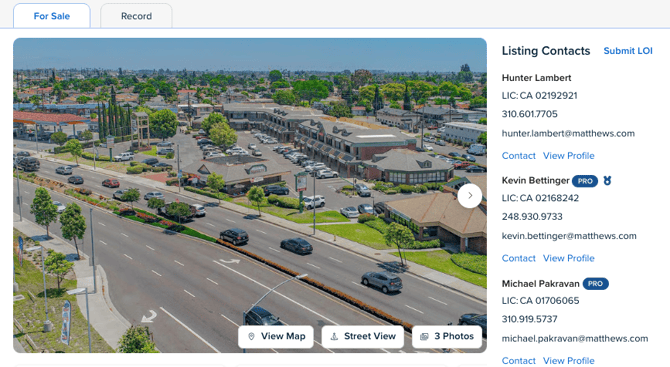The width and height of the screenshot is (670, 367).
Task: Click license LIC: CA 01706065
Action: coord(540,300)
